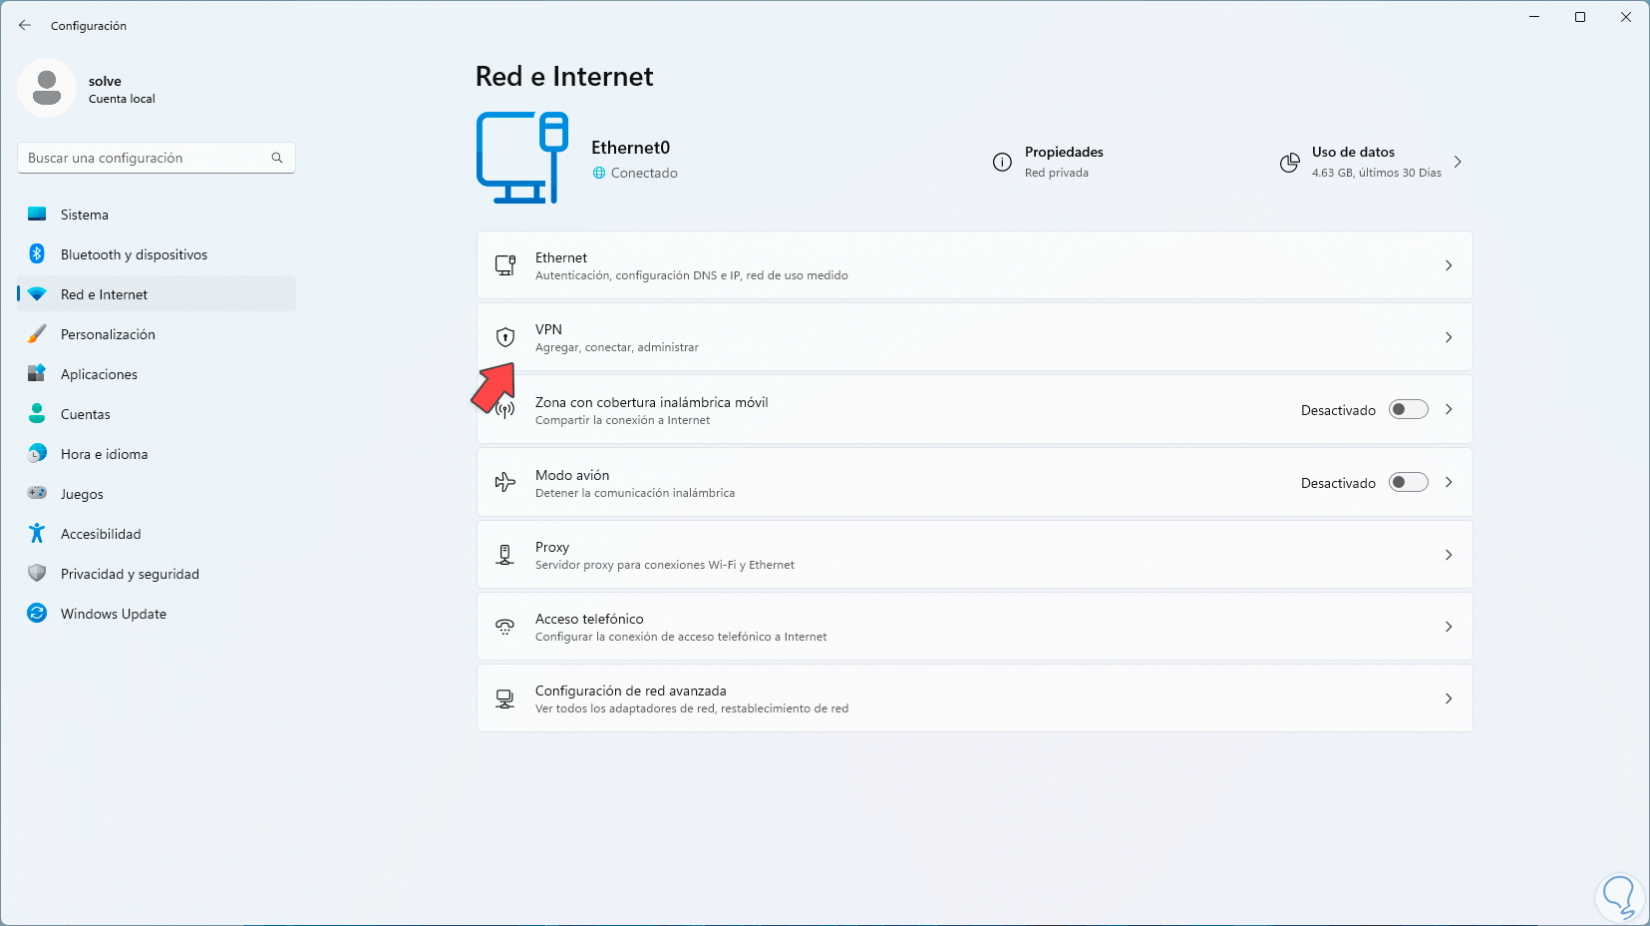Screen dimensions: 1650x926
Task: Click the Hora e idioma clock icon
Action: pos(37,454)
